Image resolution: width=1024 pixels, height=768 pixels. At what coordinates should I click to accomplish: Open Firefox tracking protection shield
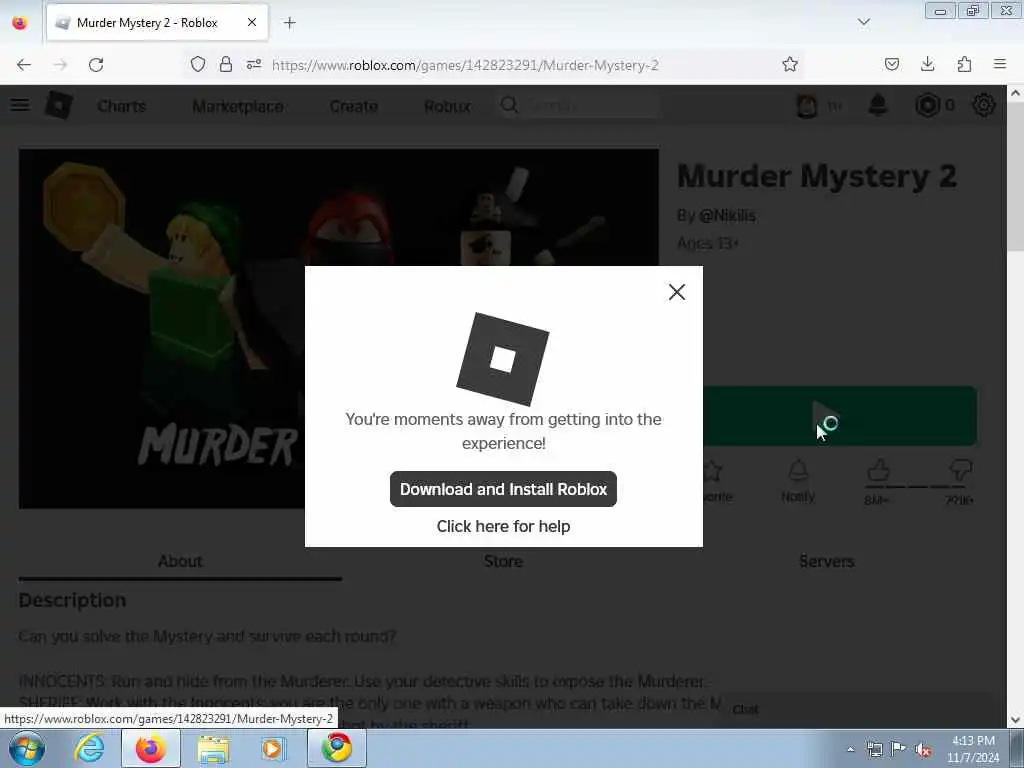tap(198, 64)
